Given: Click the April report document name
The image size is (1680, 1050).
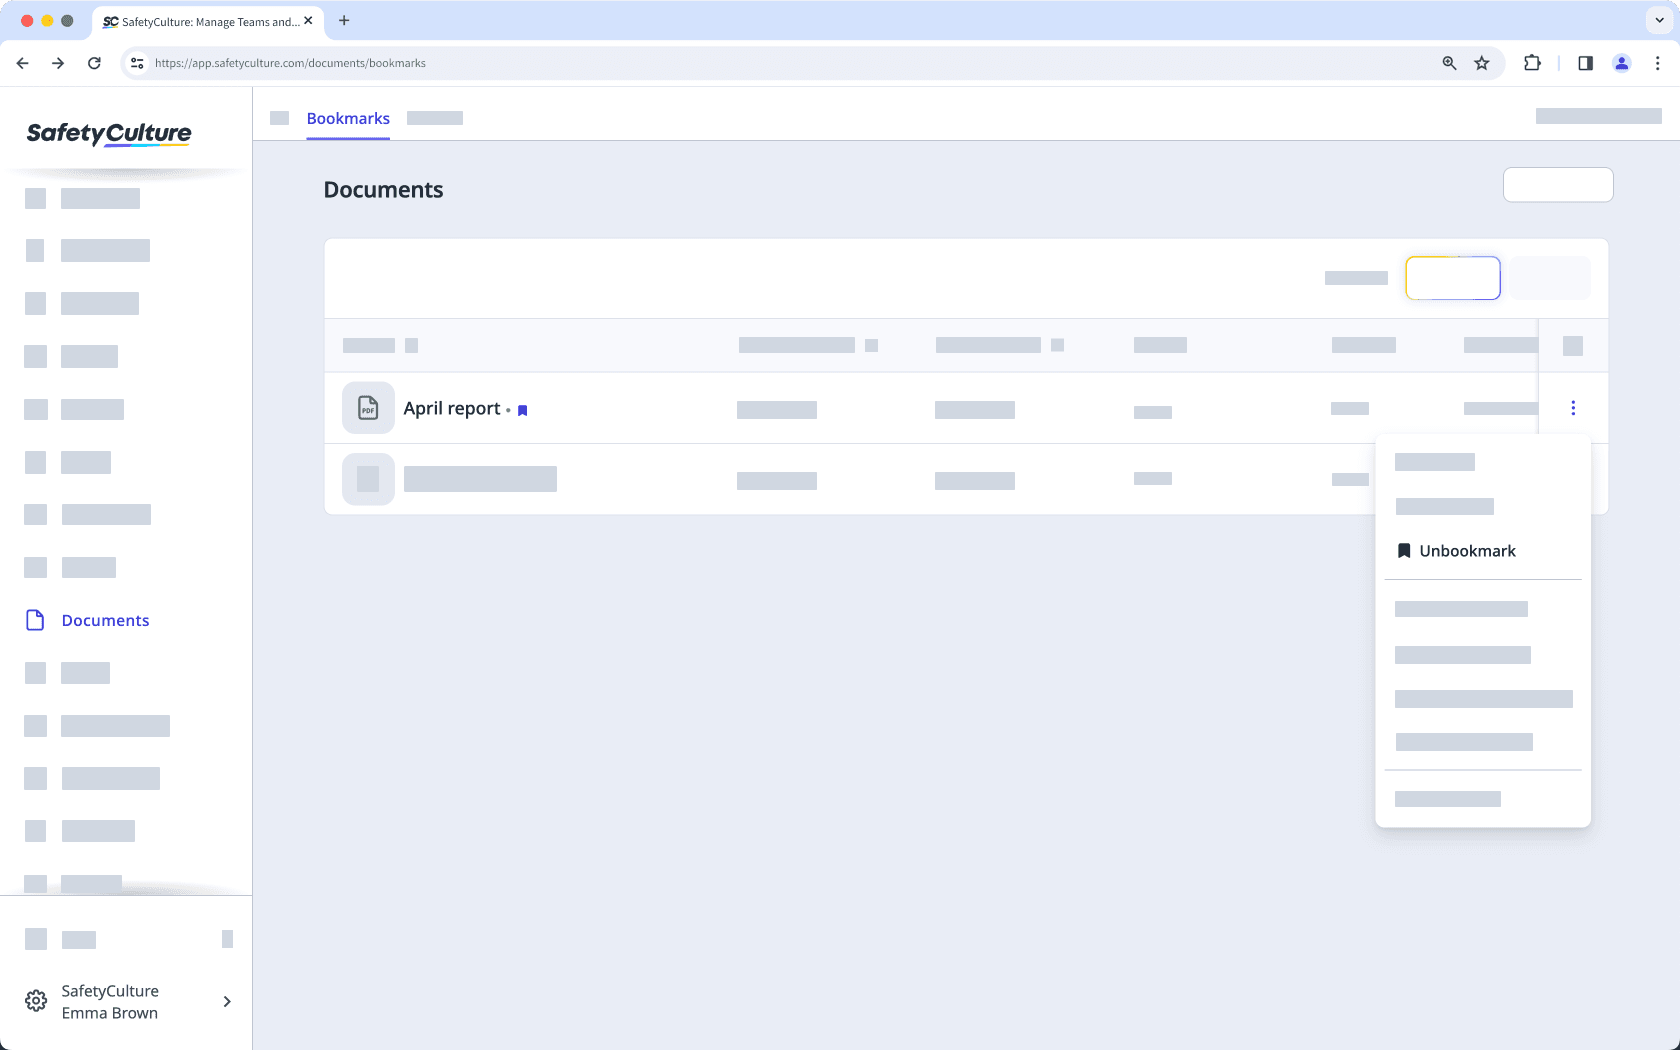Looking at the screenshot, I should click(x=451, y=408).
